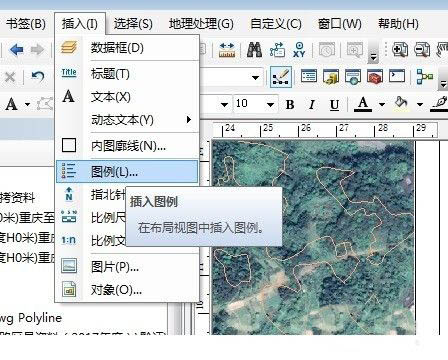Open the font size 10 dropdown
Viewport: 448px width, 360px height.
[x=270, y=105]
